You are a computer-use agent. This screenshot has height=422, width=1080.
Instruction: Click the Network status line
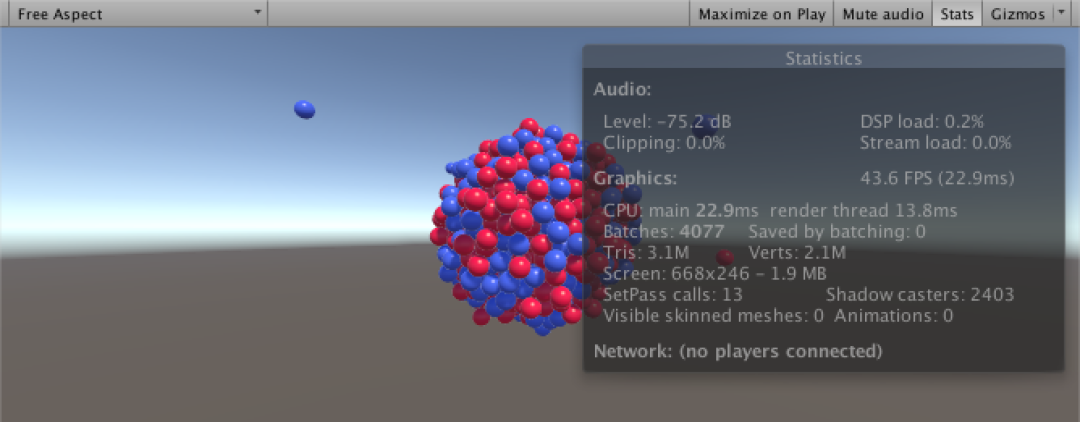(738, 351)
